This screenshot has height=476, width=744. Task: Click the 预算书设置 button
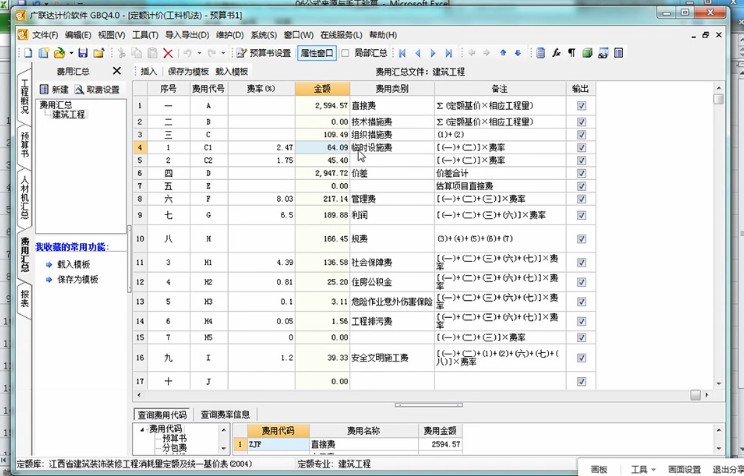coord(264,53)
